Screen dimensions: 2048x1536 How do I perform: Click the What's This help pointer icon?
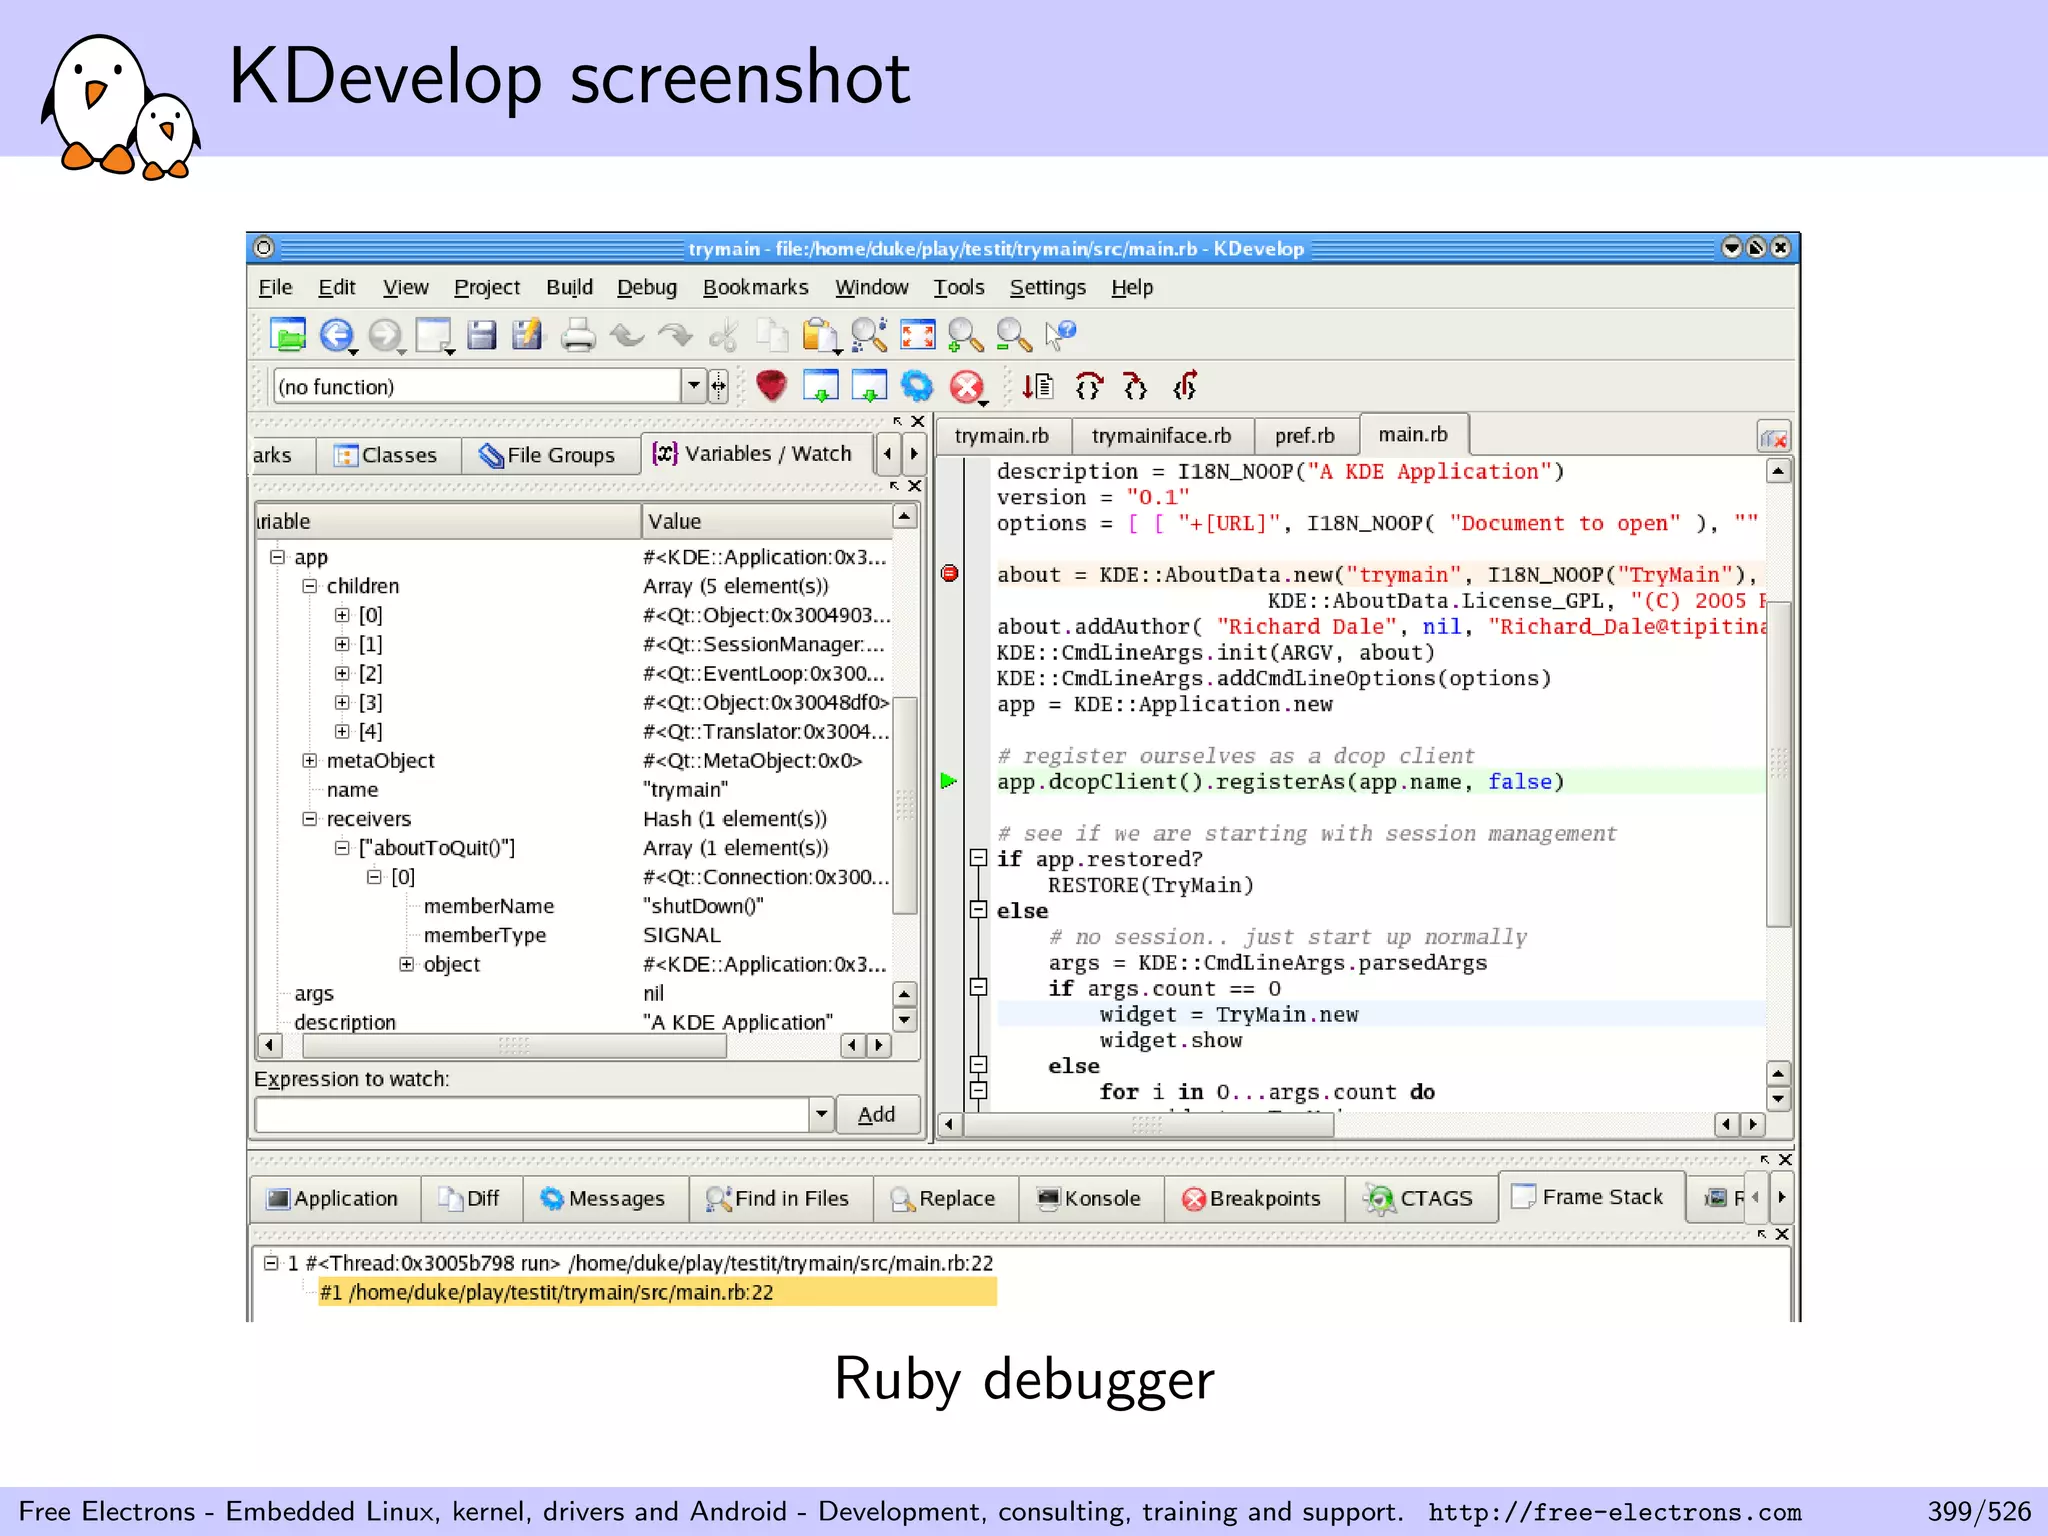(x=1060, y=335)
